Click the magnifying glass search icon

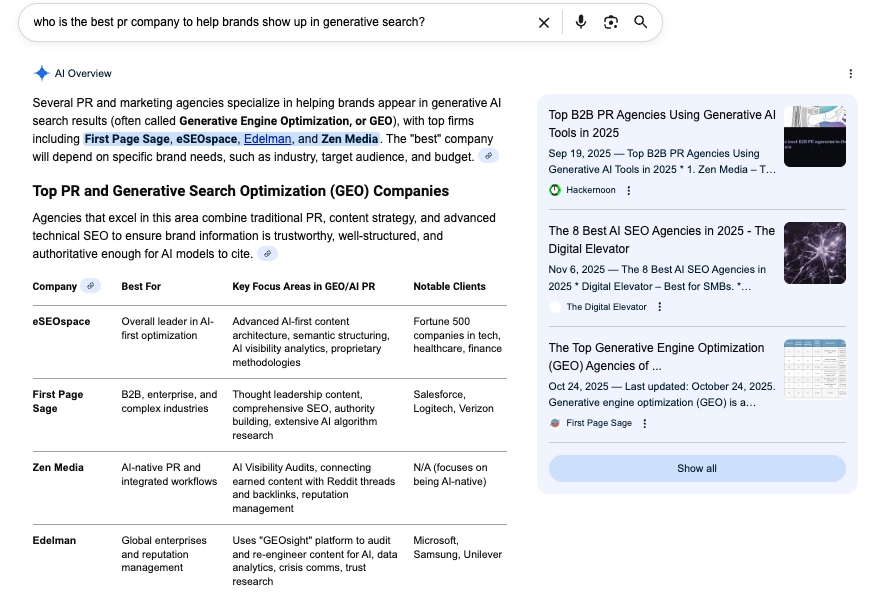pos(641,22)
